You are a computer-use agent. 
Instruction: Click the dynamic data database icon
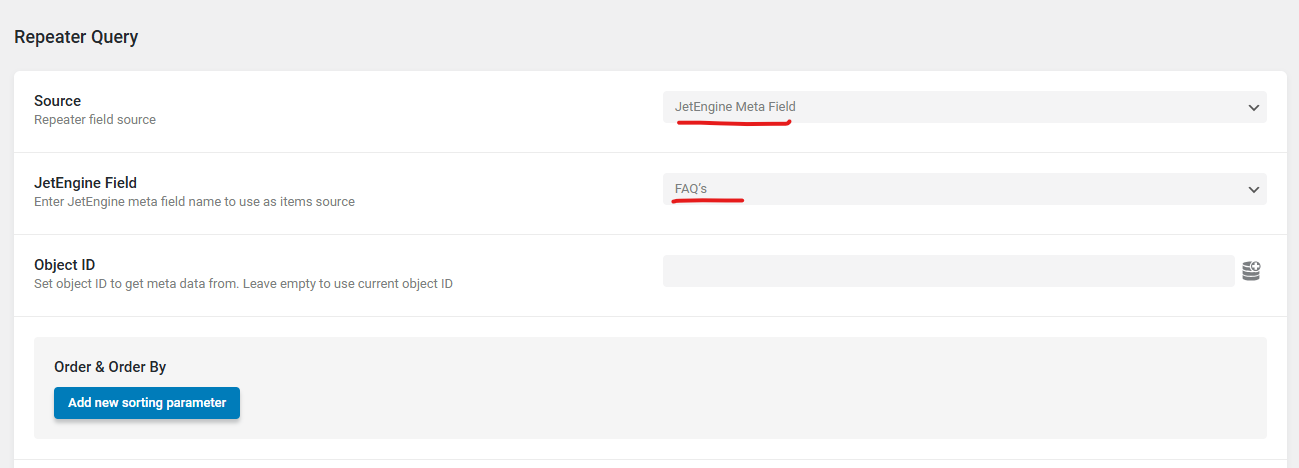(x=1251, y=271)
